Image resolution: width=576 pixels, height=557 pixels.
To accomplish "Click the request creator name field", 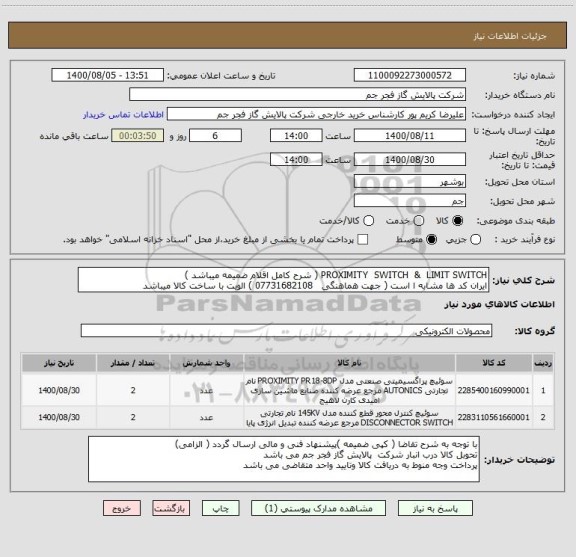I will click(316, 114).
